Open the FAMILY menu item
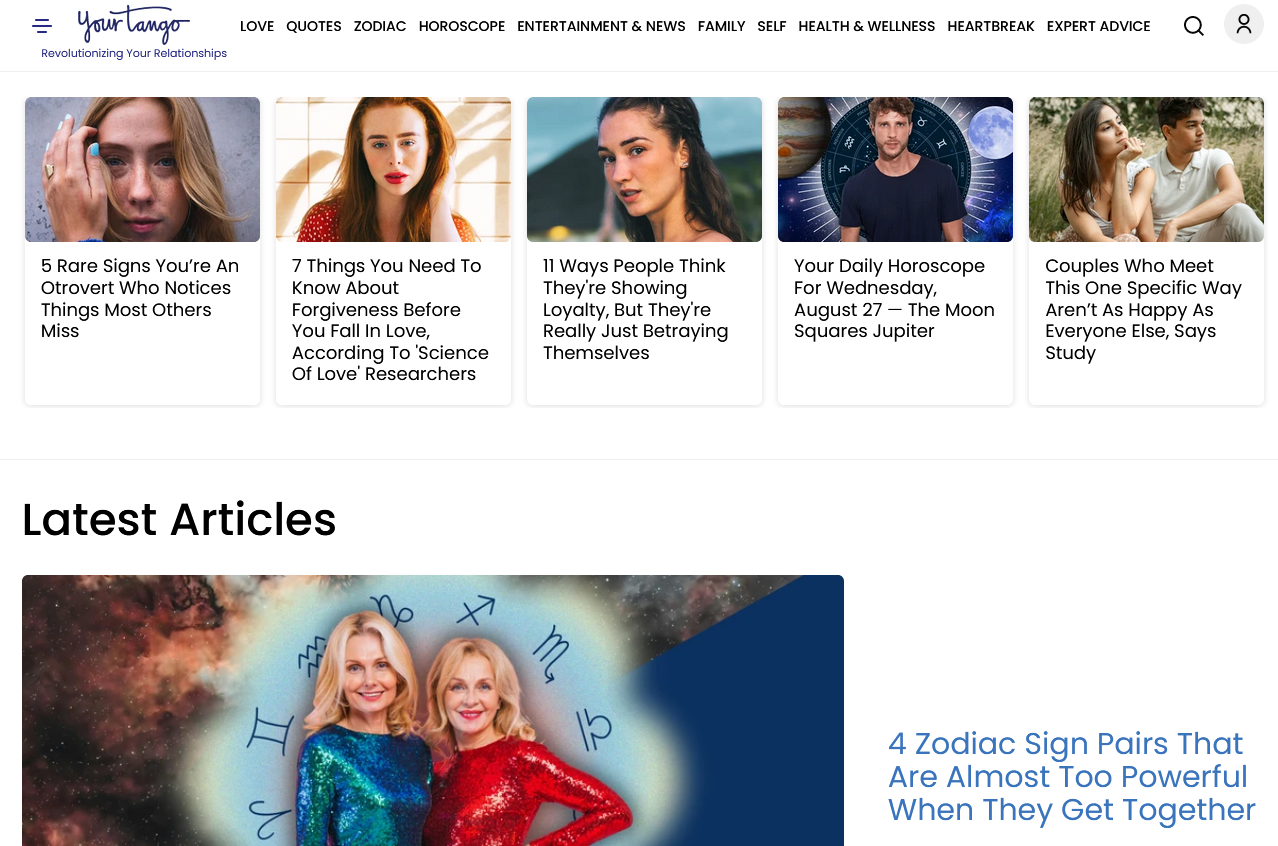This screenshot has height=846, width=1278. tap(721, 26)
